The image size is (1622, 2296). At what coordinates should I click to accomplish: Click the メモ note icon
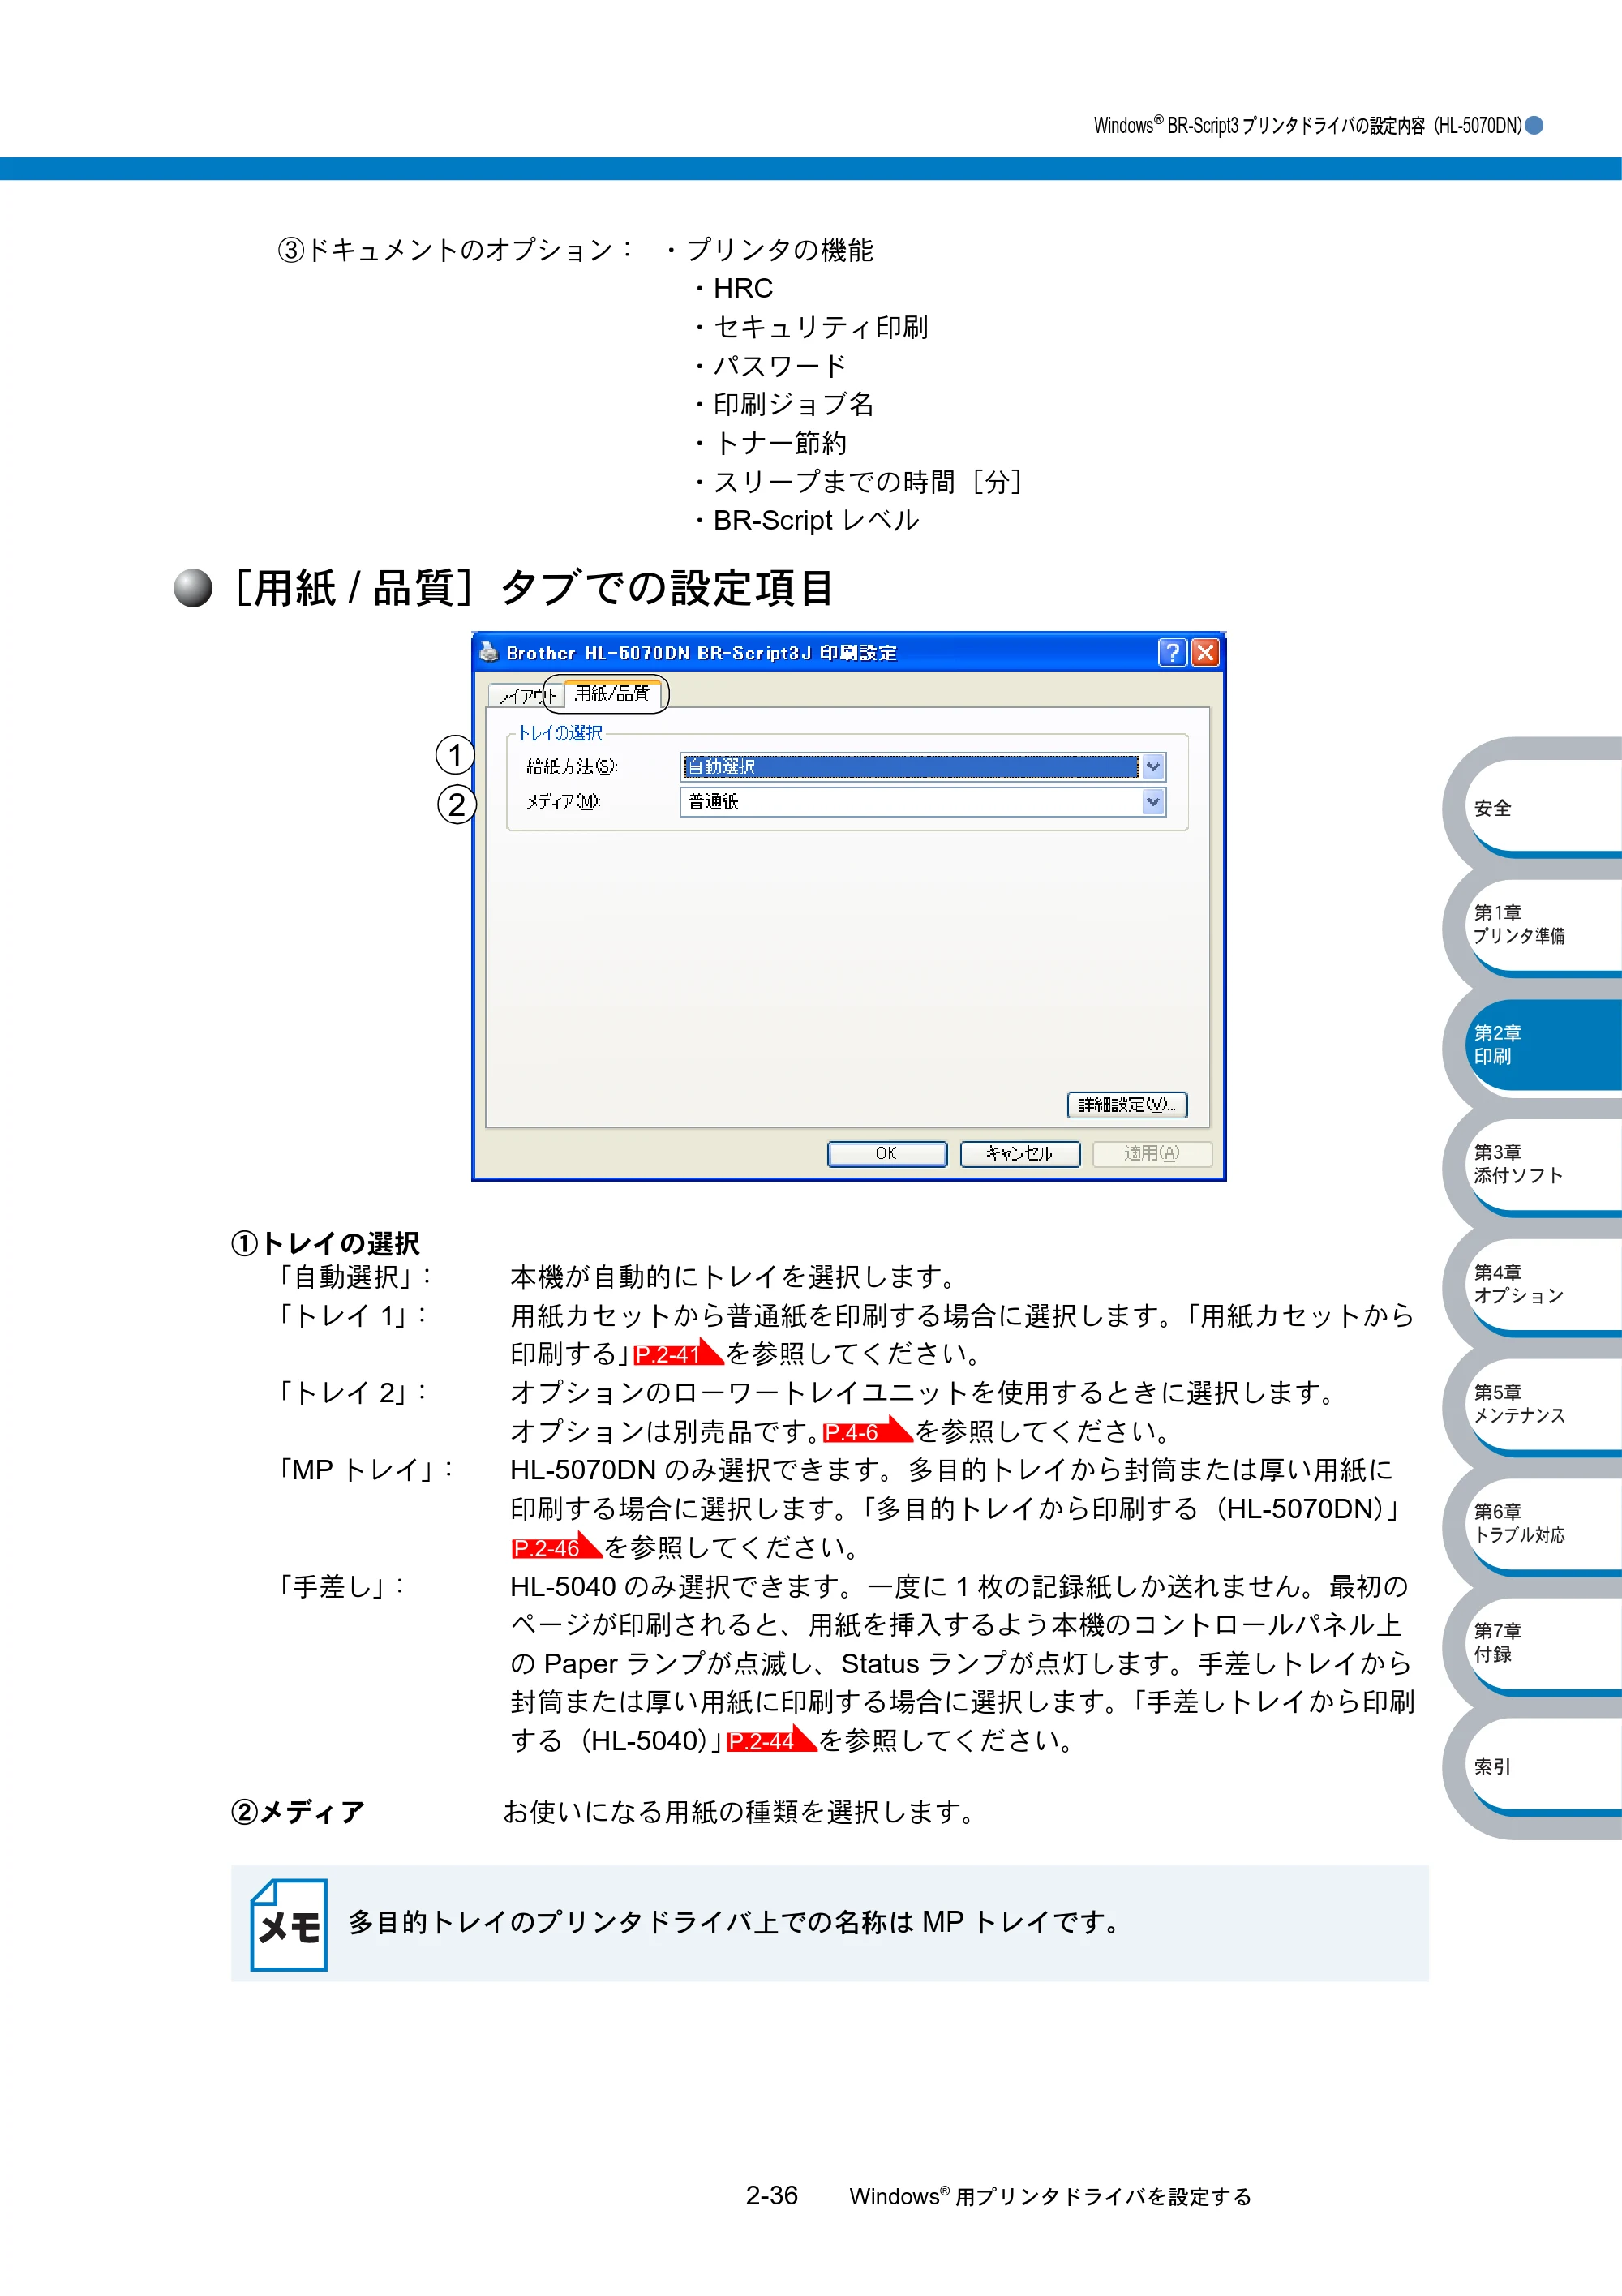click(x=288, y=1924)
